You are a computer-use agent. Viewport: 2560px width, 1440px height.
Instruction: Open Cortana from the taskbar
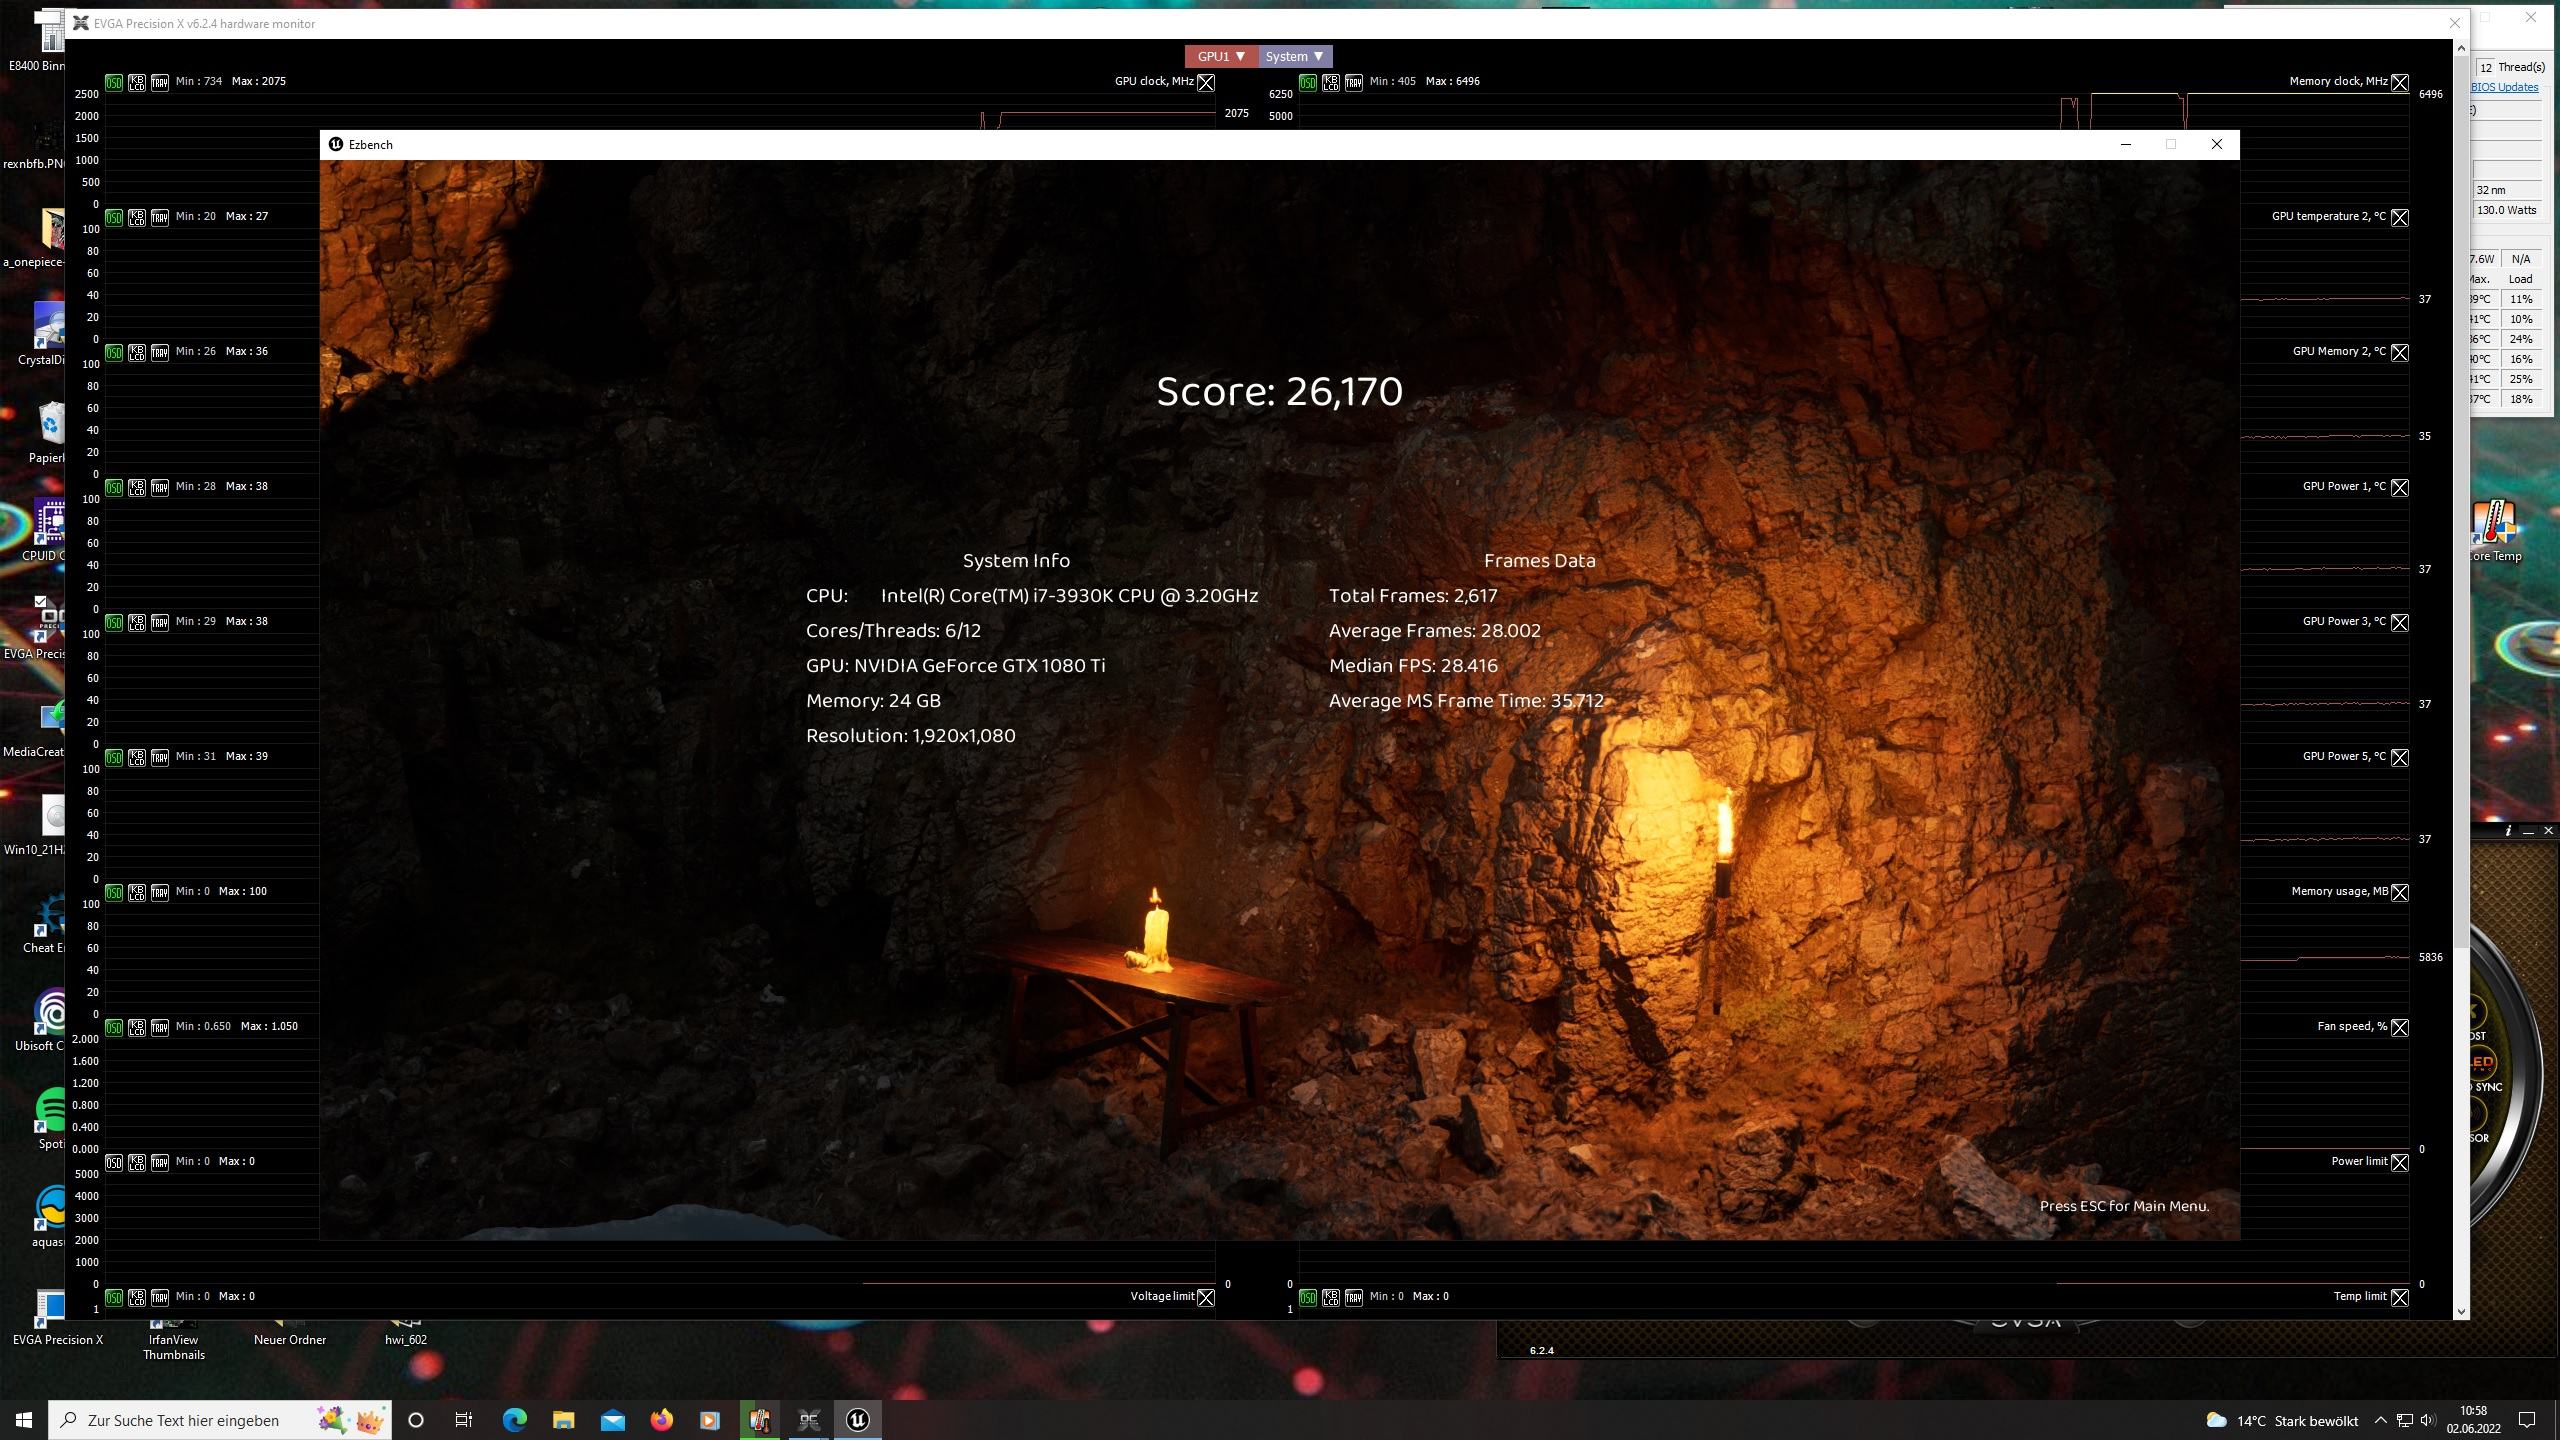pos(416,1420)
